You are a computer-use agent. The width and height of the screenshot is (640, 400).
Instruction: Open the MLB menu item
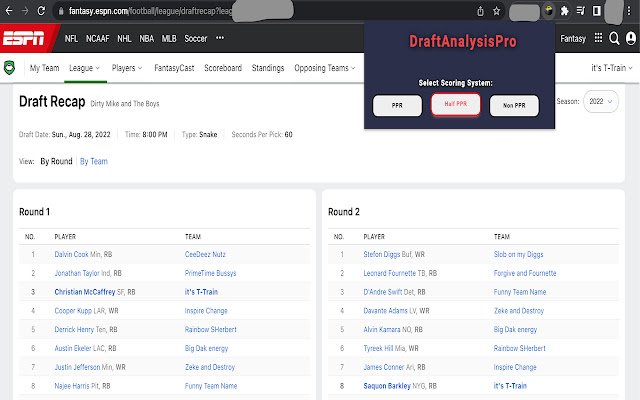(169, 38)
